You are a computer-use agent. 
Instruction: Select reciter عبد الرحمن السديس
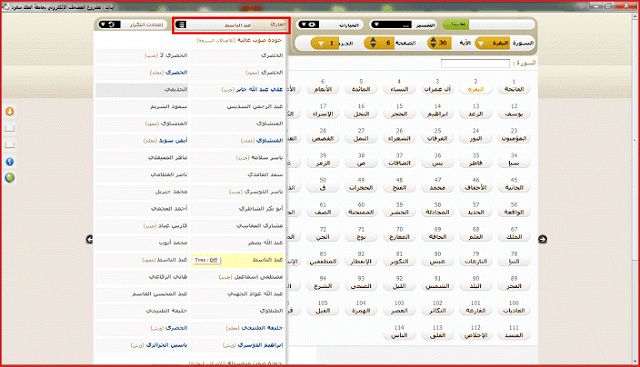[x=238, y=107]
